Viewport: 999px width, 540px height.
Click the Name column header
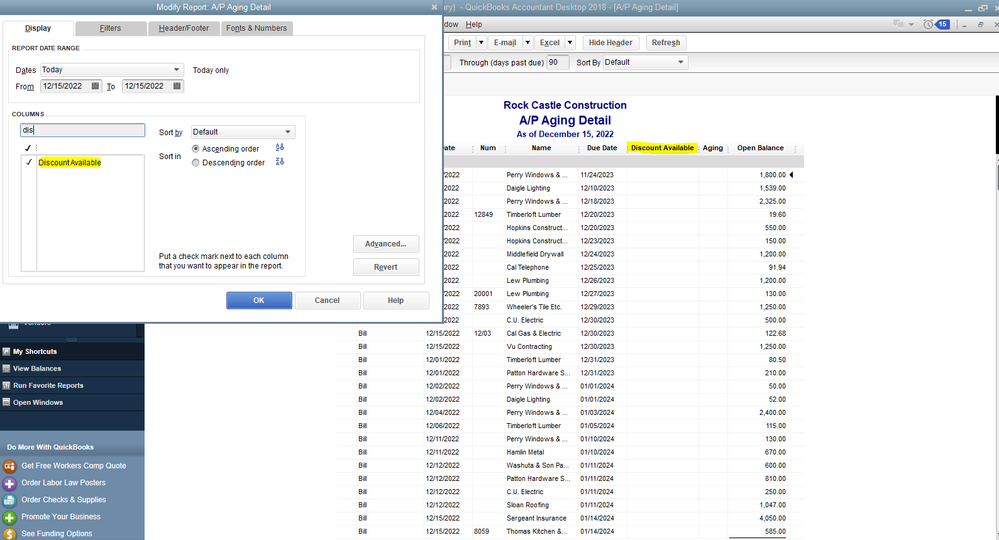(x=541, y=148)
